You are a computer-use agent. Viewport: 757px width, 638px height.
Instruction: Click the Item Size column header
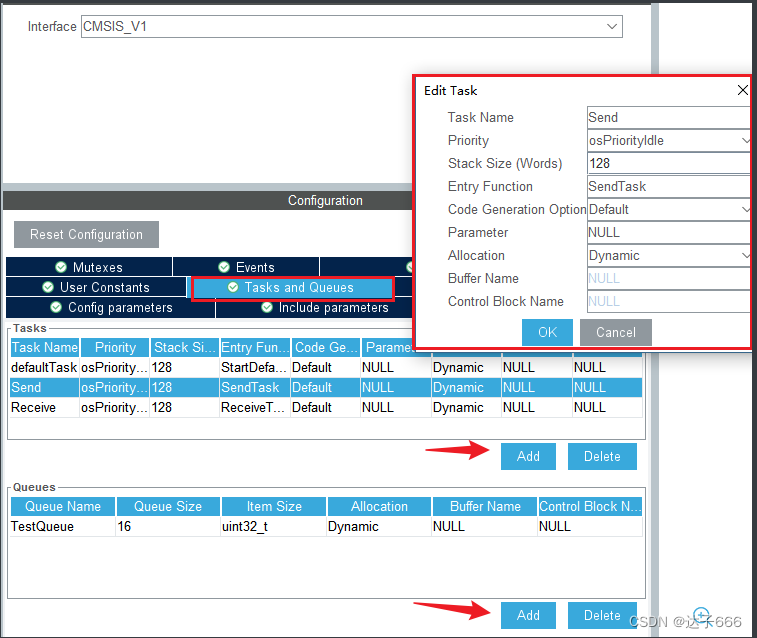click(274, 506)
